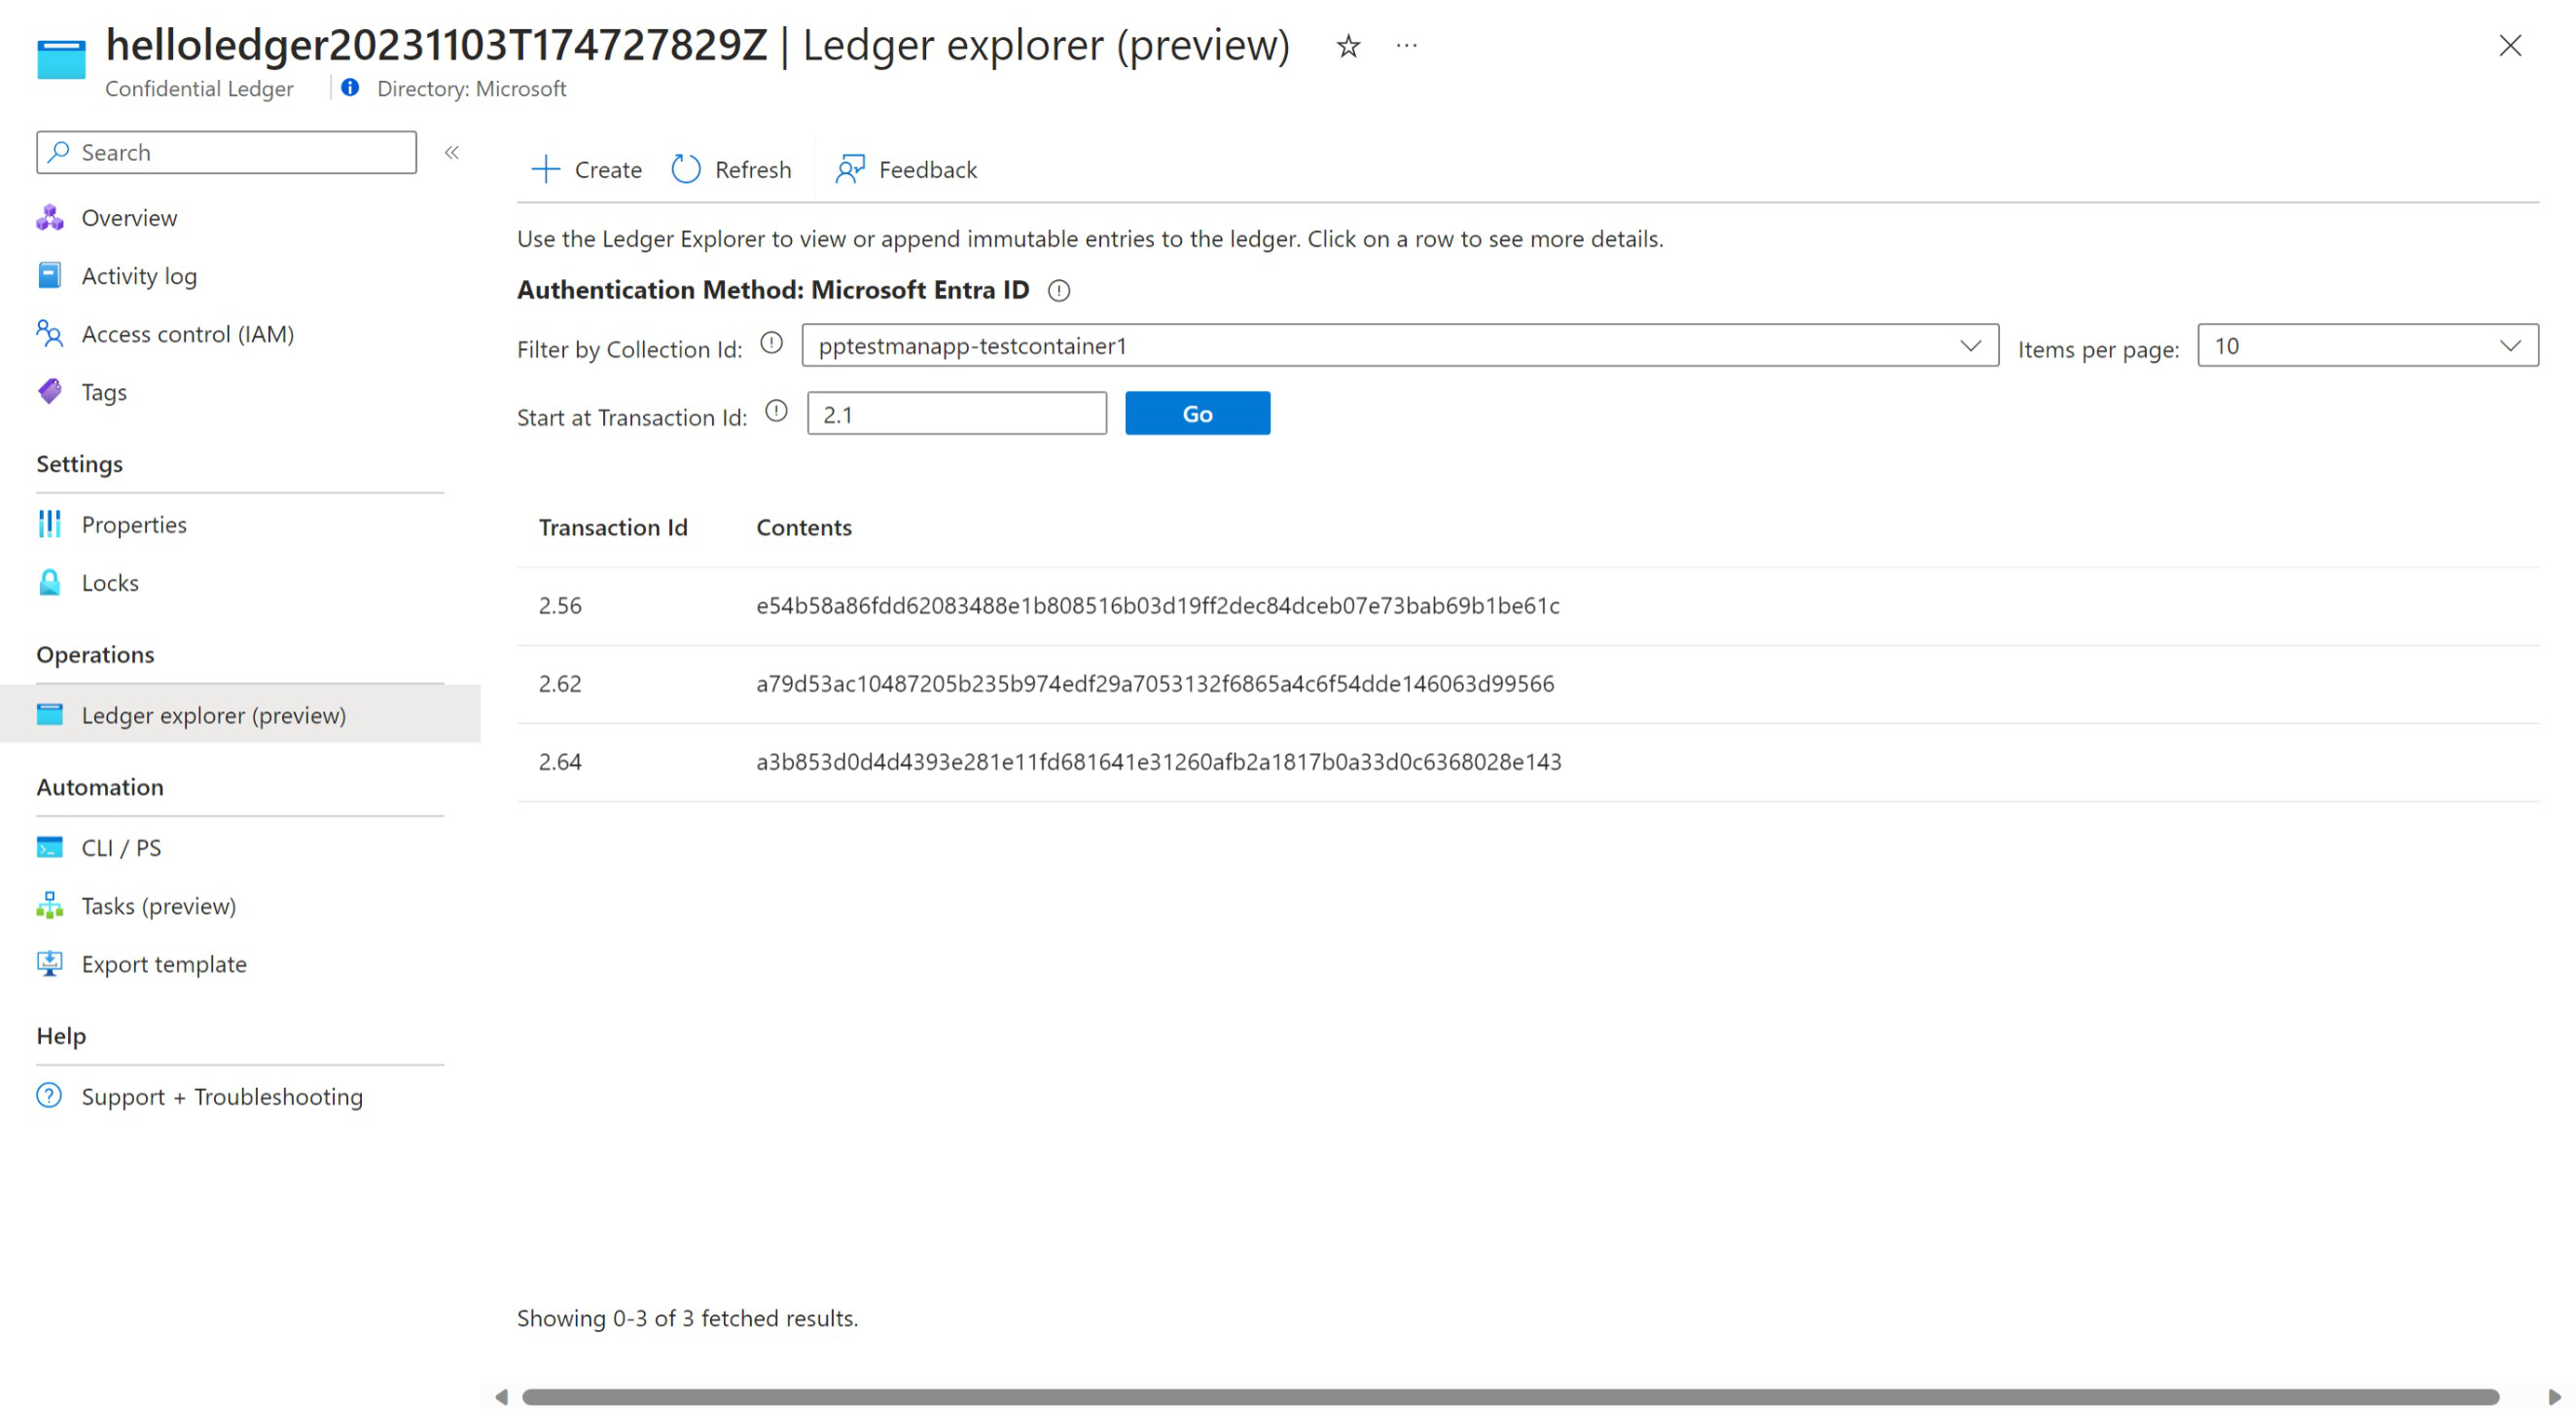Edit the Start at Transaction Id input field

pos(956,413)
